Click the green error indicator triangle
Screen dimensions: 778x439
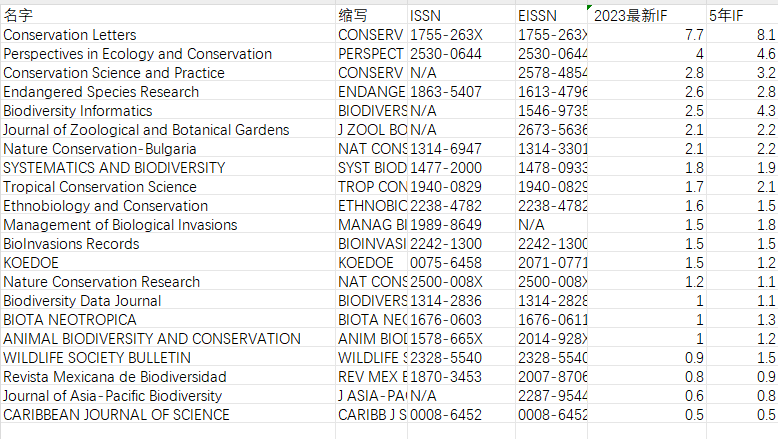(589, 7)
